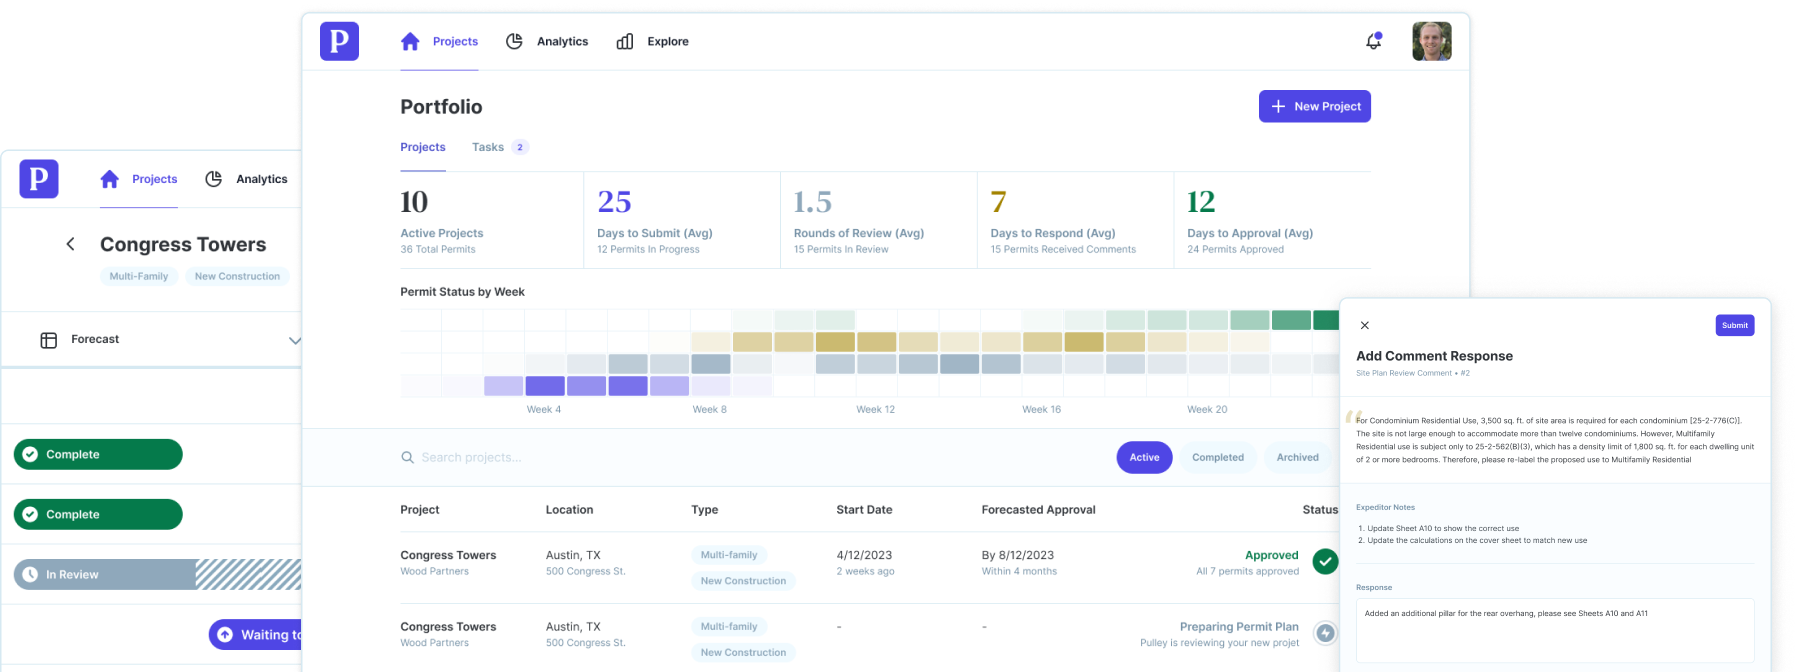Select the Active filter pill
This screenshot has height=672, width=1816.
click(1144, 457)
